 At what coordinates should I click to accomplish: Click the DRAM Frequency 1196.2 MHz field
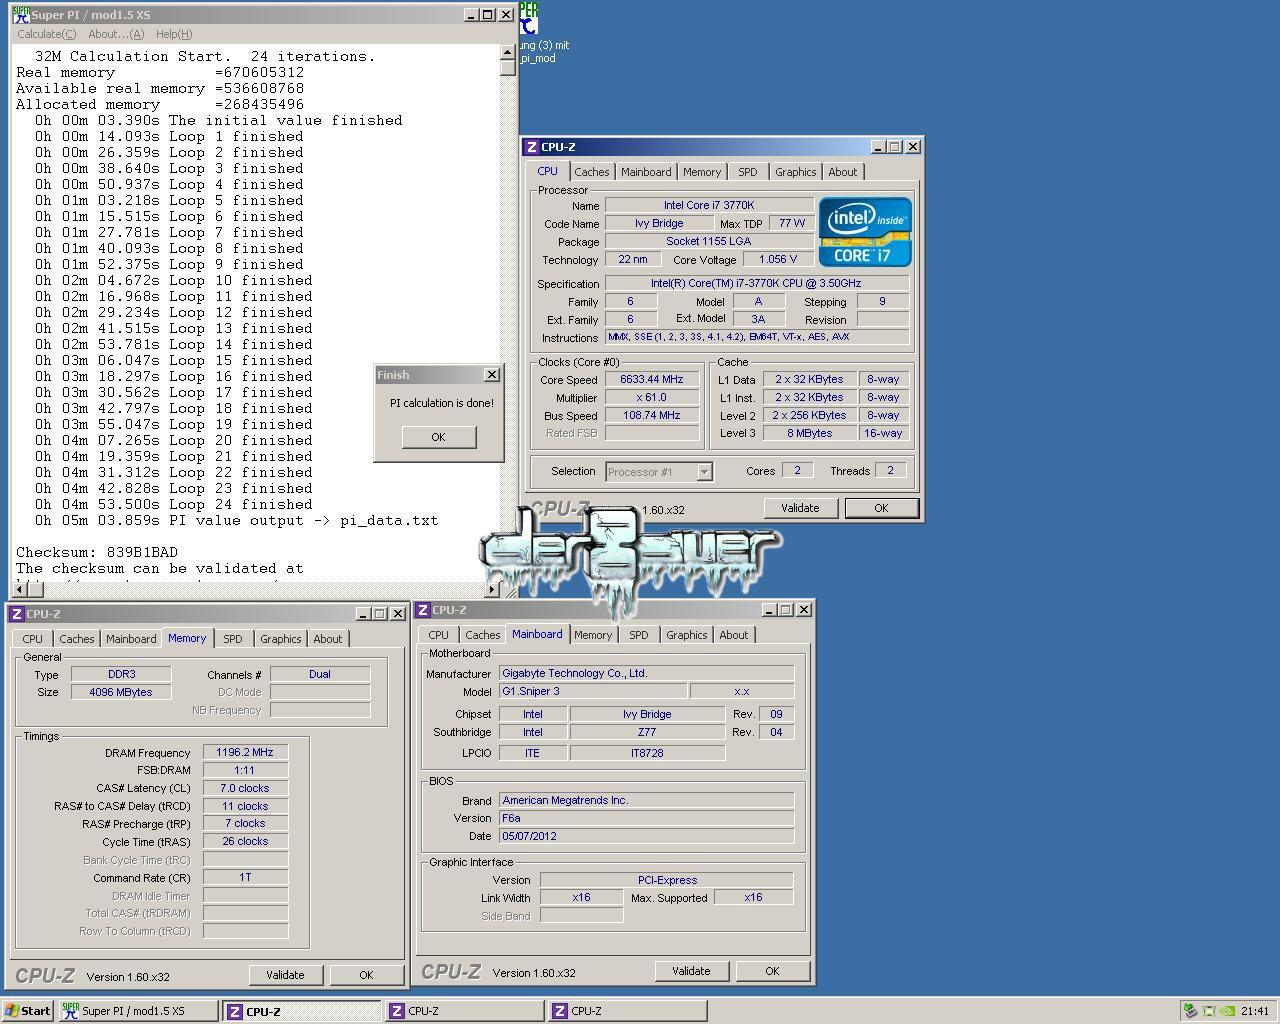click(x=245, y=753)
